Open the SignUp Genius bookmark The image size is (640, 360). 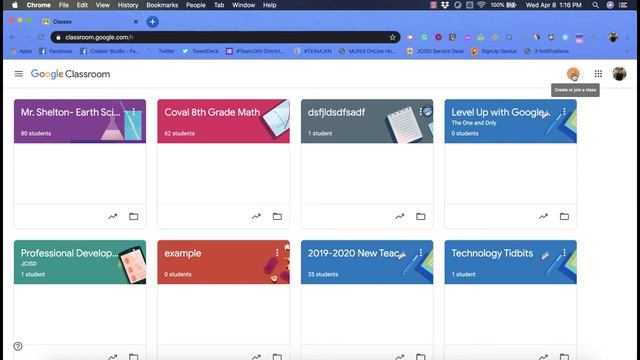pos(494,51)
